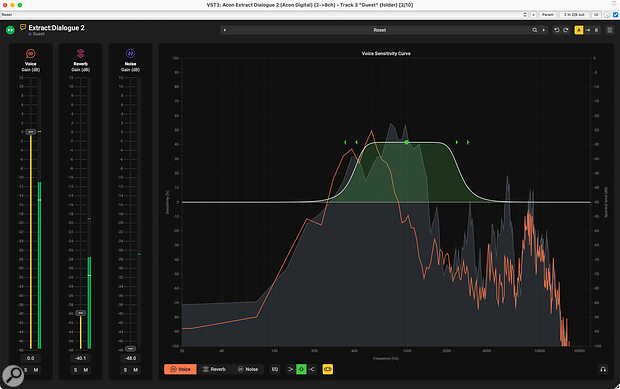
Task: Select the Reverb channel icon
Action: [x=80, y=53]
